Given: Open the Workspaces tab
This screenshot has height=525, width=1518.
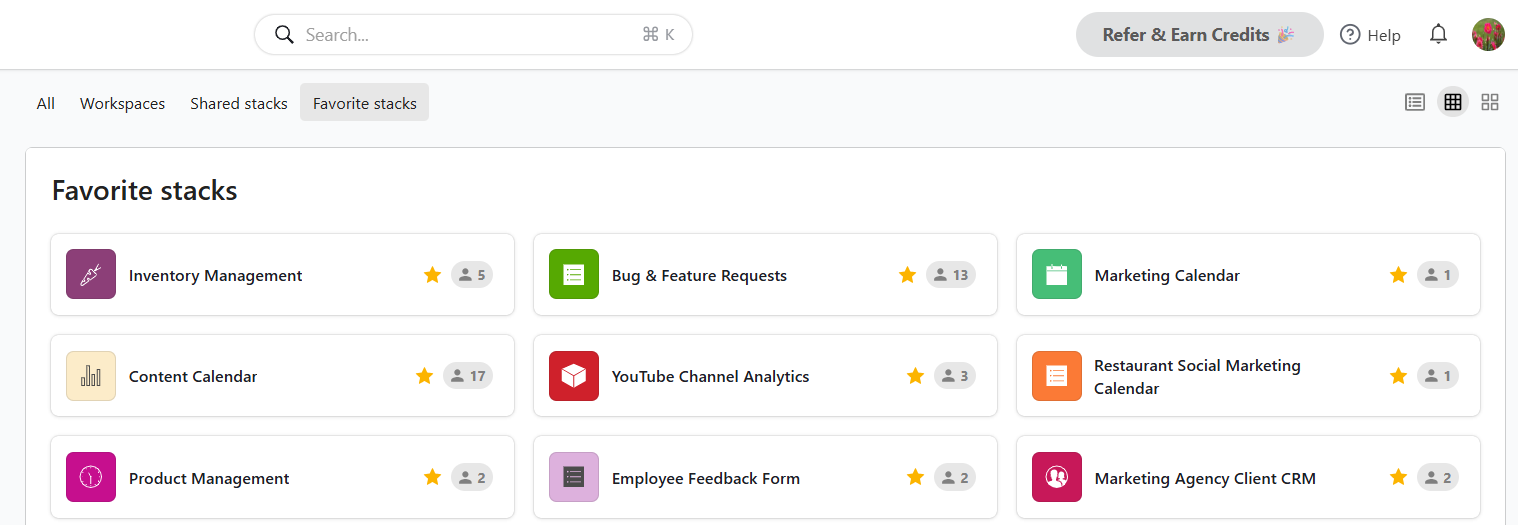Looking at the screenshot, I should [122, 103].
